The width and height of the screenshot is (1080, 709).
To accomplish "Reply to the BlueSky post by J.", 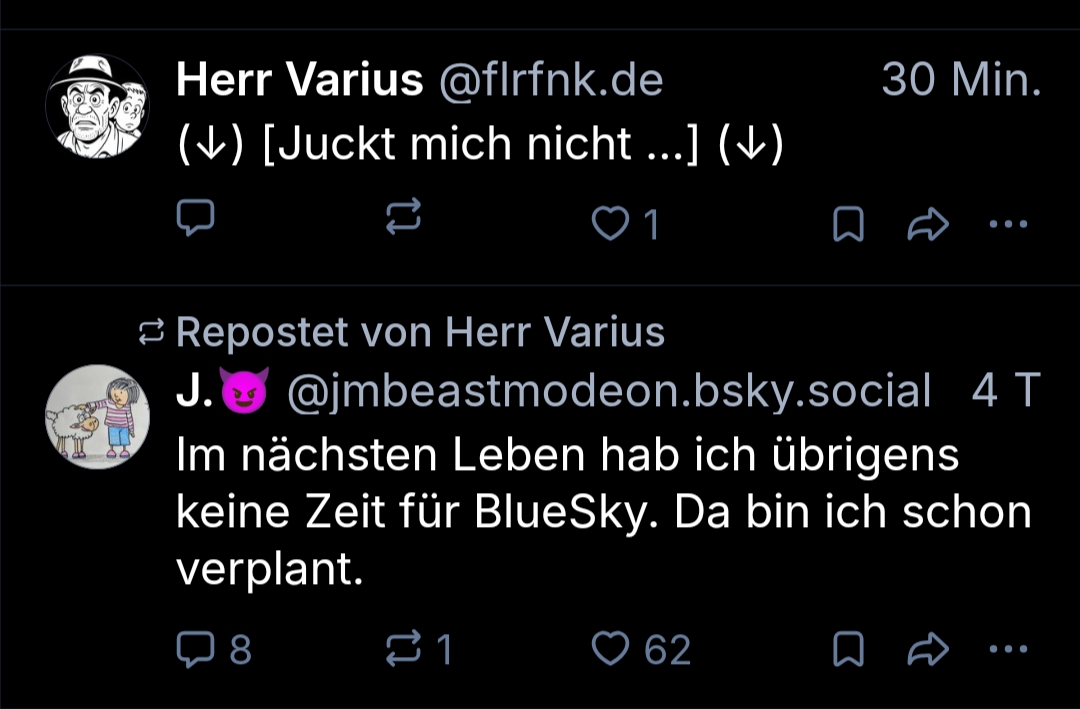I will coord(192,651).
